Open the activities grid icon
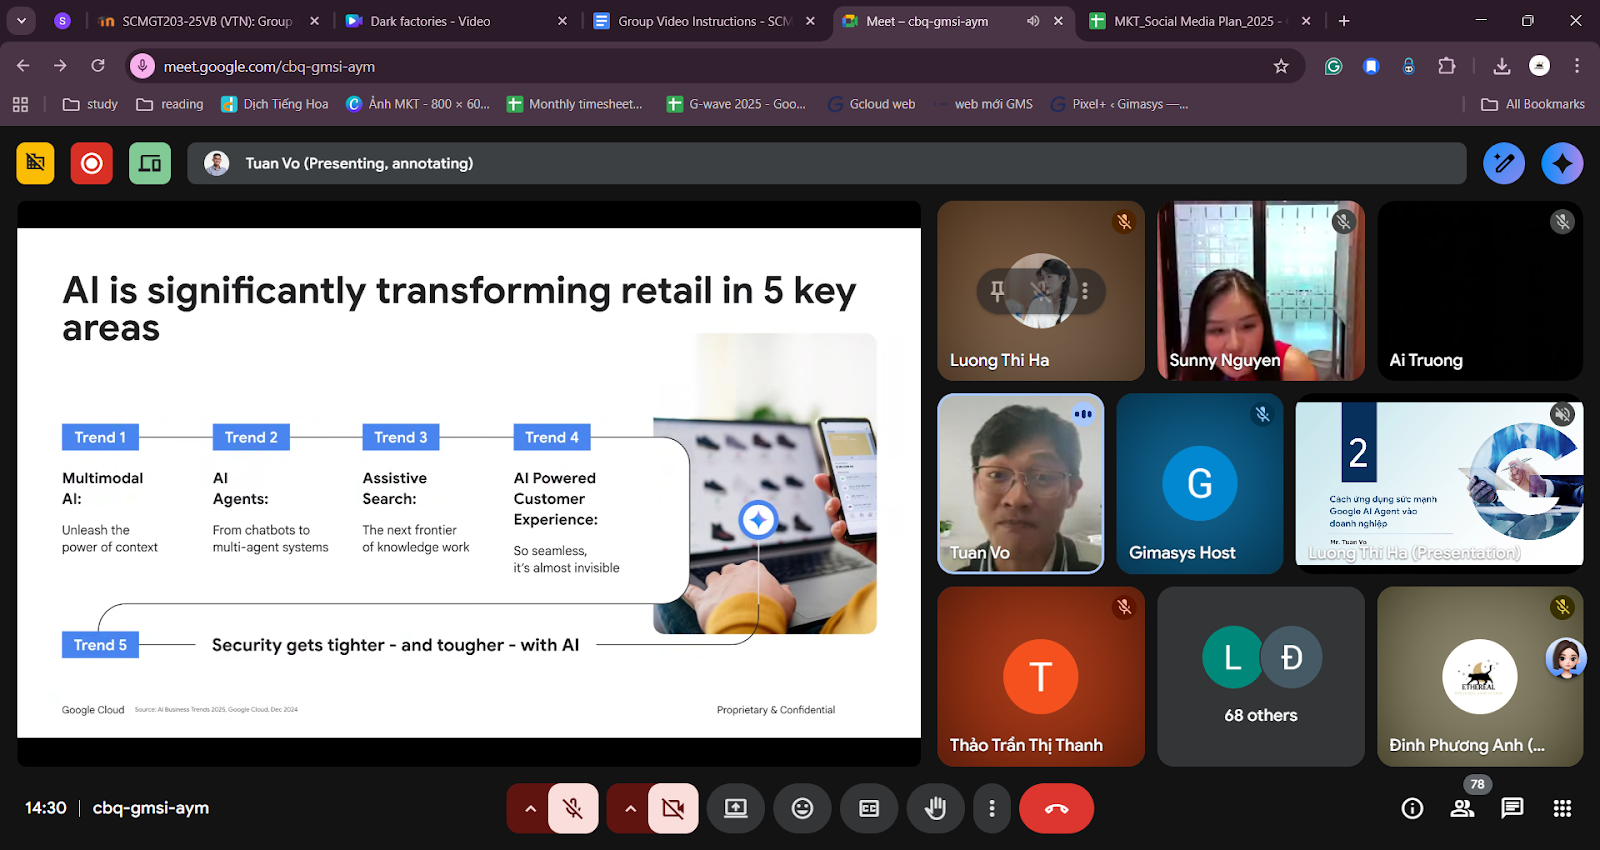 pyautogui.click(x=1562, y=808)
